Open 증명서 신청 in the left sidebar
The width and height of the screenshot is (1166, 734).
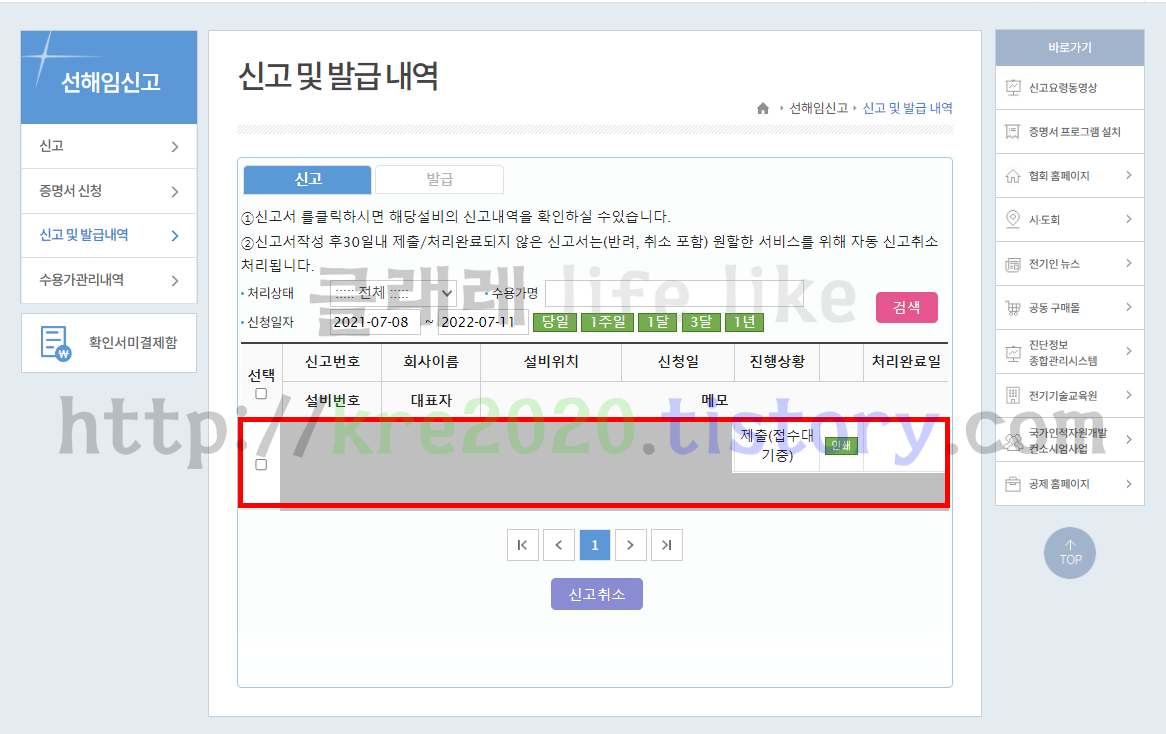pyautogui.click(x=109, y=191)
